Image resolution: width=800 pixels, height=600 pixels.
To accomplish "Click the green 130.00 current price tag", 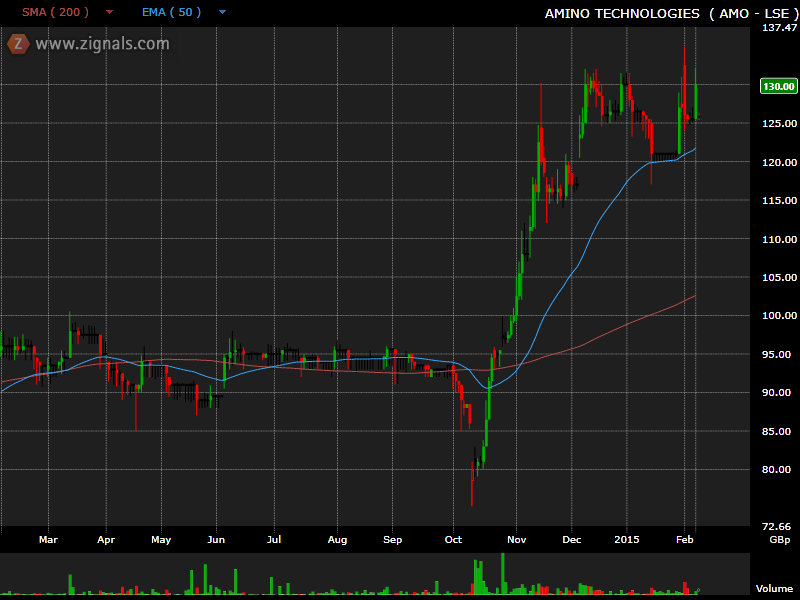I will [777, 86].
